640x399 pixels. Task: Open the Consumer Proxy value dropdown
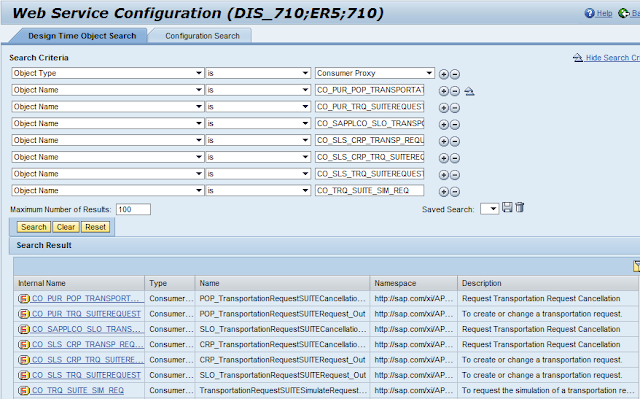pos(429,73)
